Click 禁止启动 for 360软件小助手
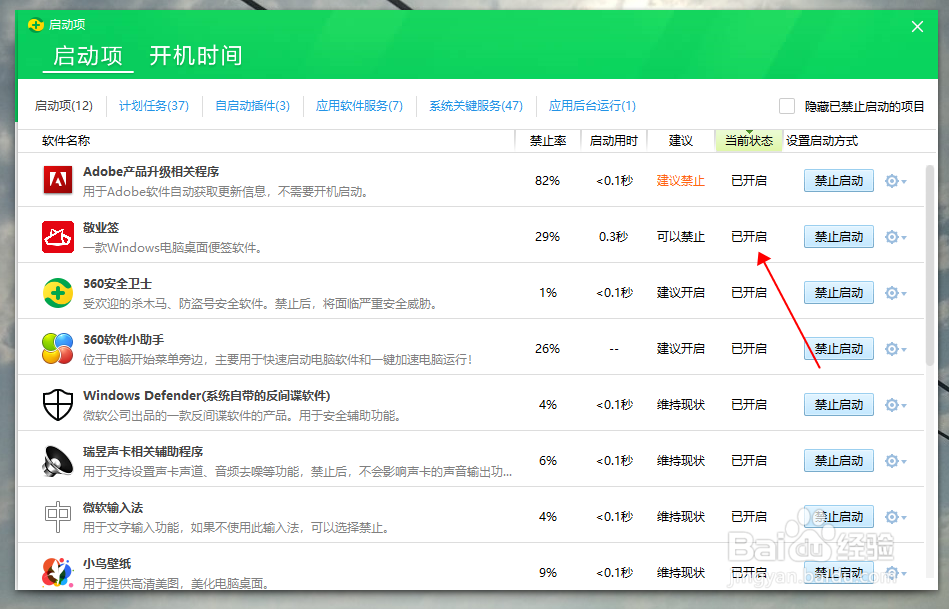Image resolution: width=949 pixels, height=609 pixels. 838,349
